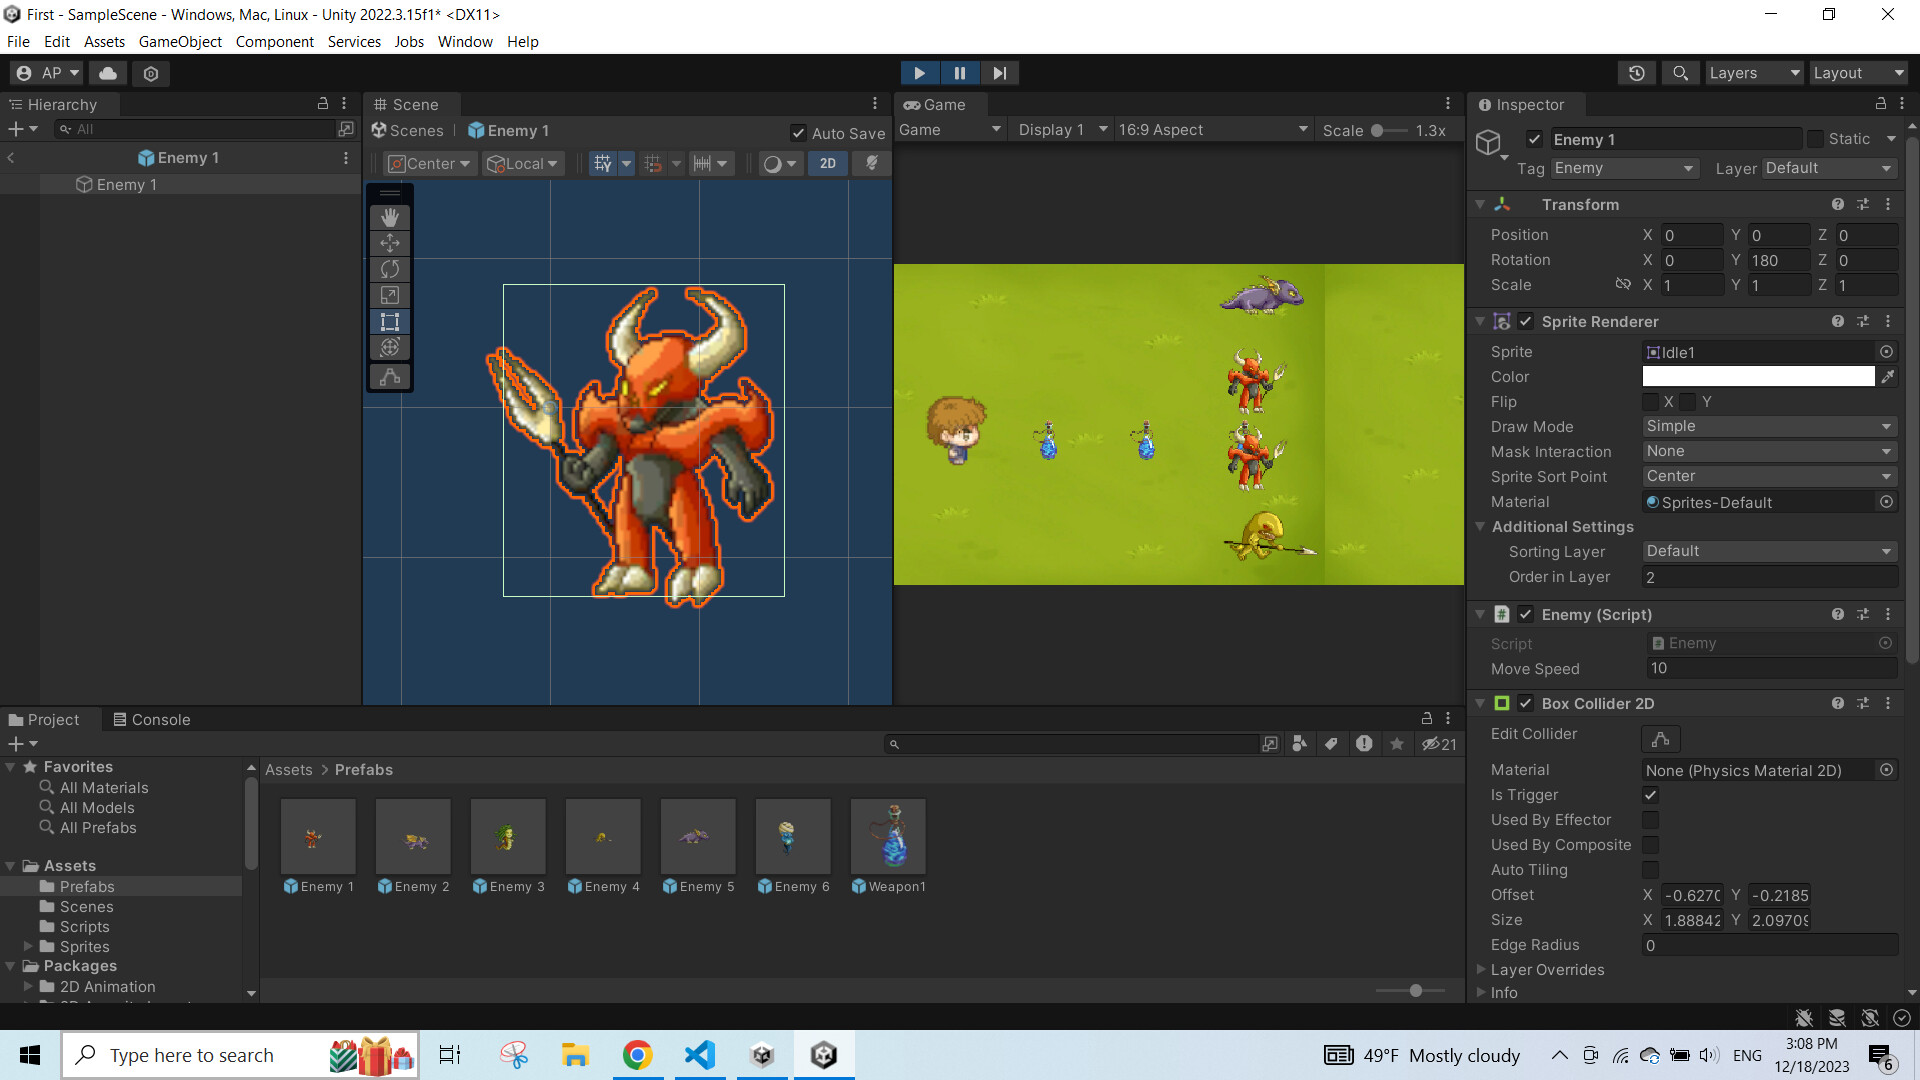Toggle 2D mode in Scene view

click(827, 163)
